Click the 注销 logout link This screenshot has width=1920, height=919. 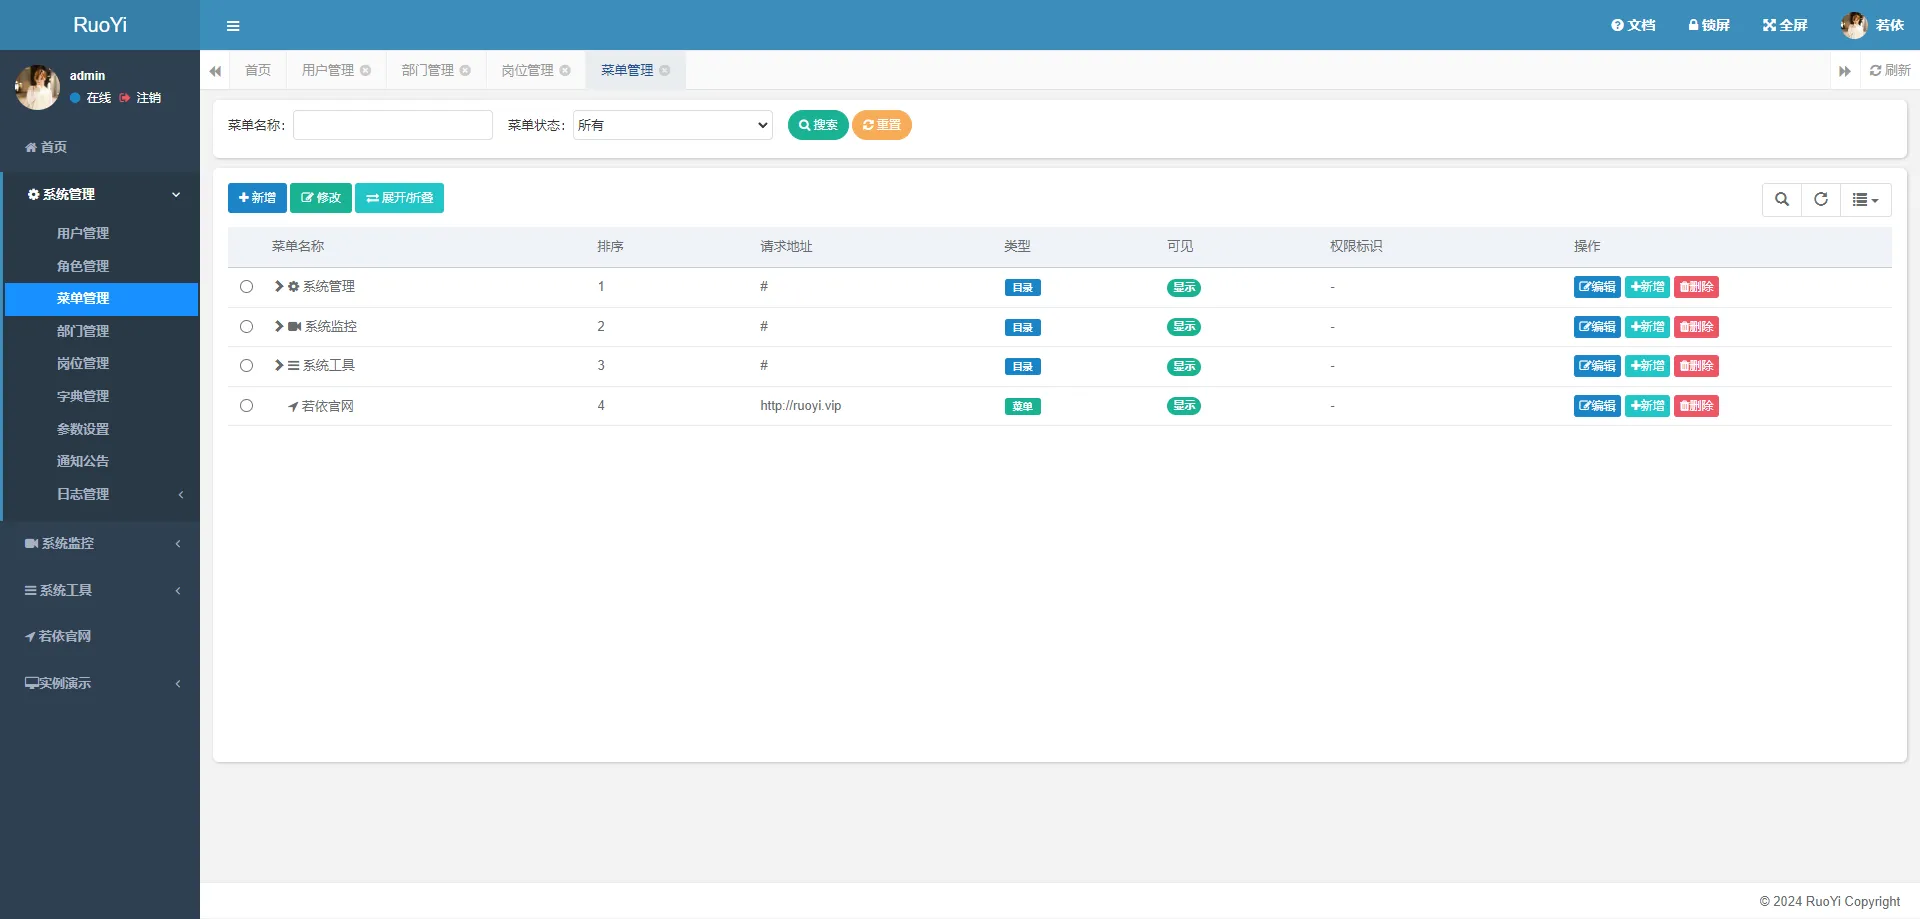pyautogui.click(x=140, y=98)
